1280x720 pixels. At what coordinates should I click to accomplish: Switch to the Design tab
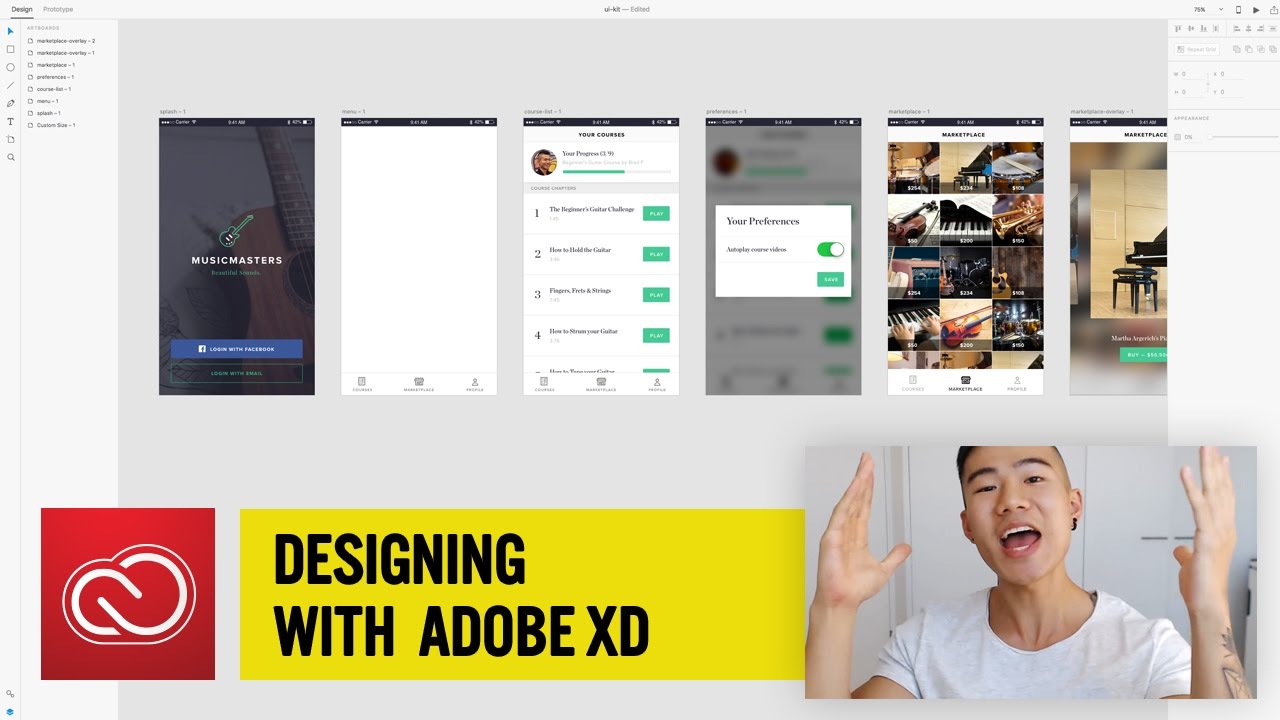[x=22, y=9]
